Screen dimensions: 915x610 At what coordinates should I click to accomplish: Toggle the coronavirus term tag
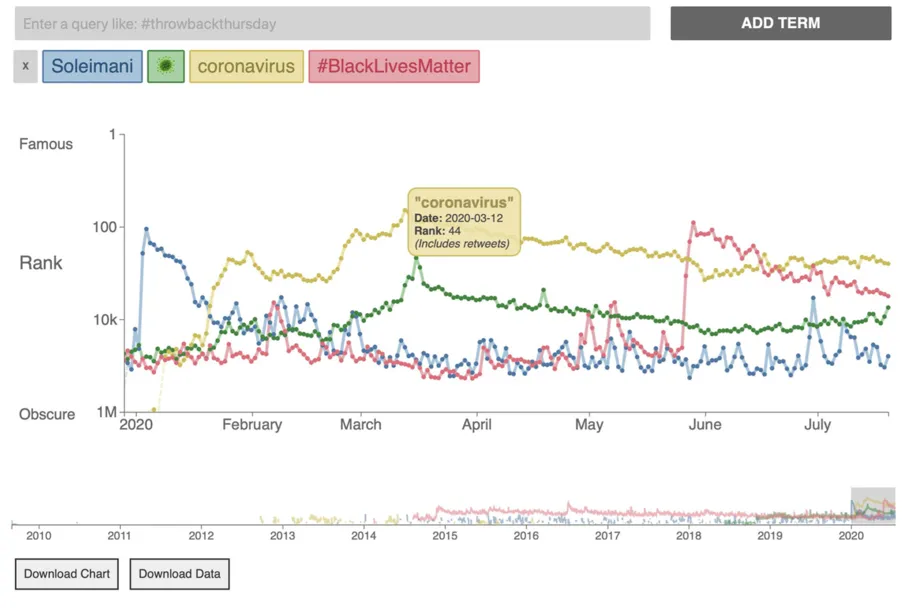246,67
